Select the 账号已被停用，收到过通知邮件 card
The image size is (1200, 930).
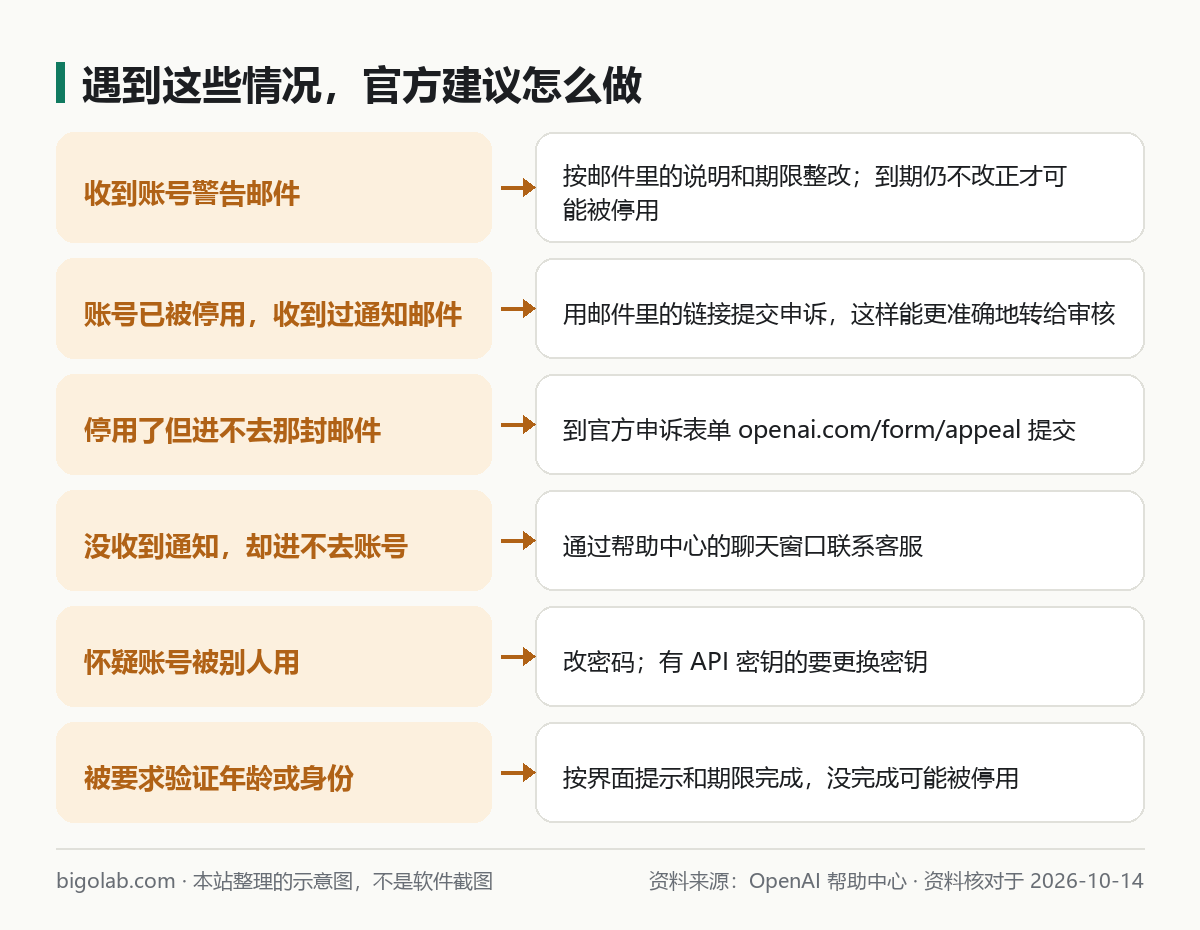(x=274, y=308)
